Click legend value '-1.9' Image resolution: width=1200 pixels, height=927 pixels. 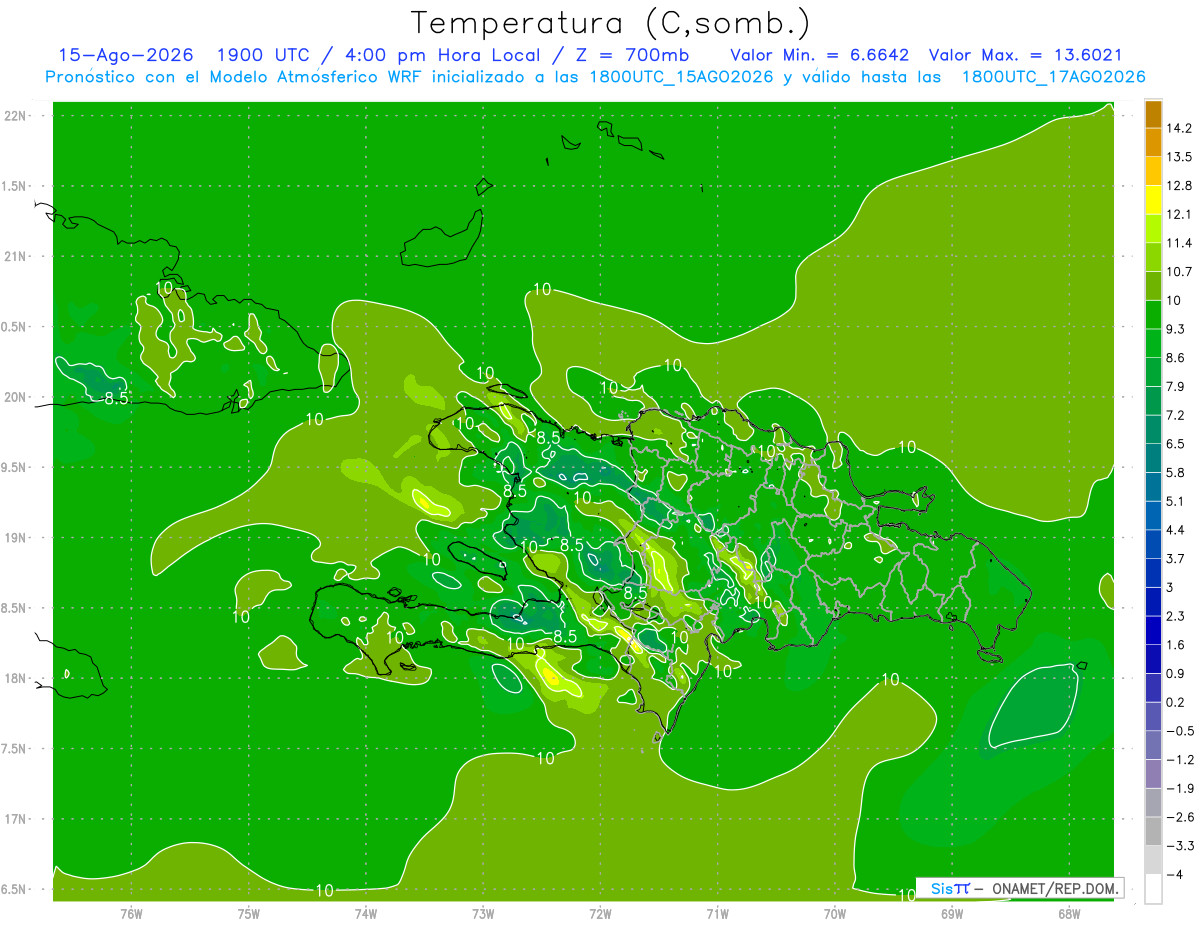[1179, 788]
